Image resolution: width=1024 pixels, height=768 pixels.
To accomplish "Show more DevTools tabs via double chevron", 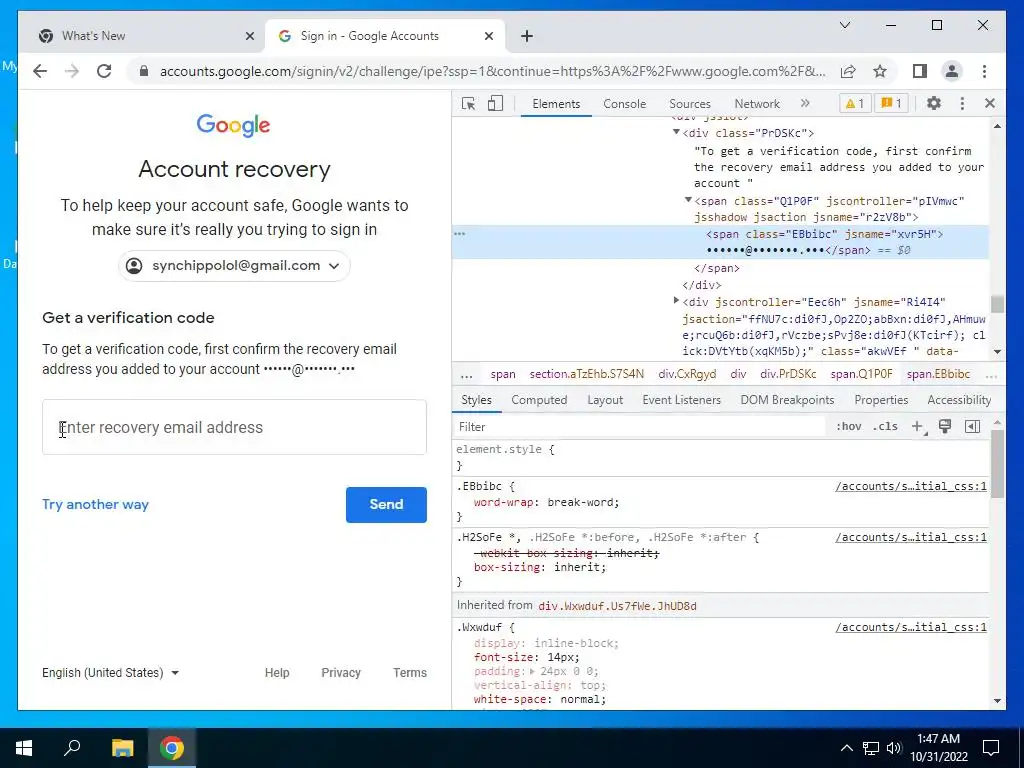I will coord(805,103).
